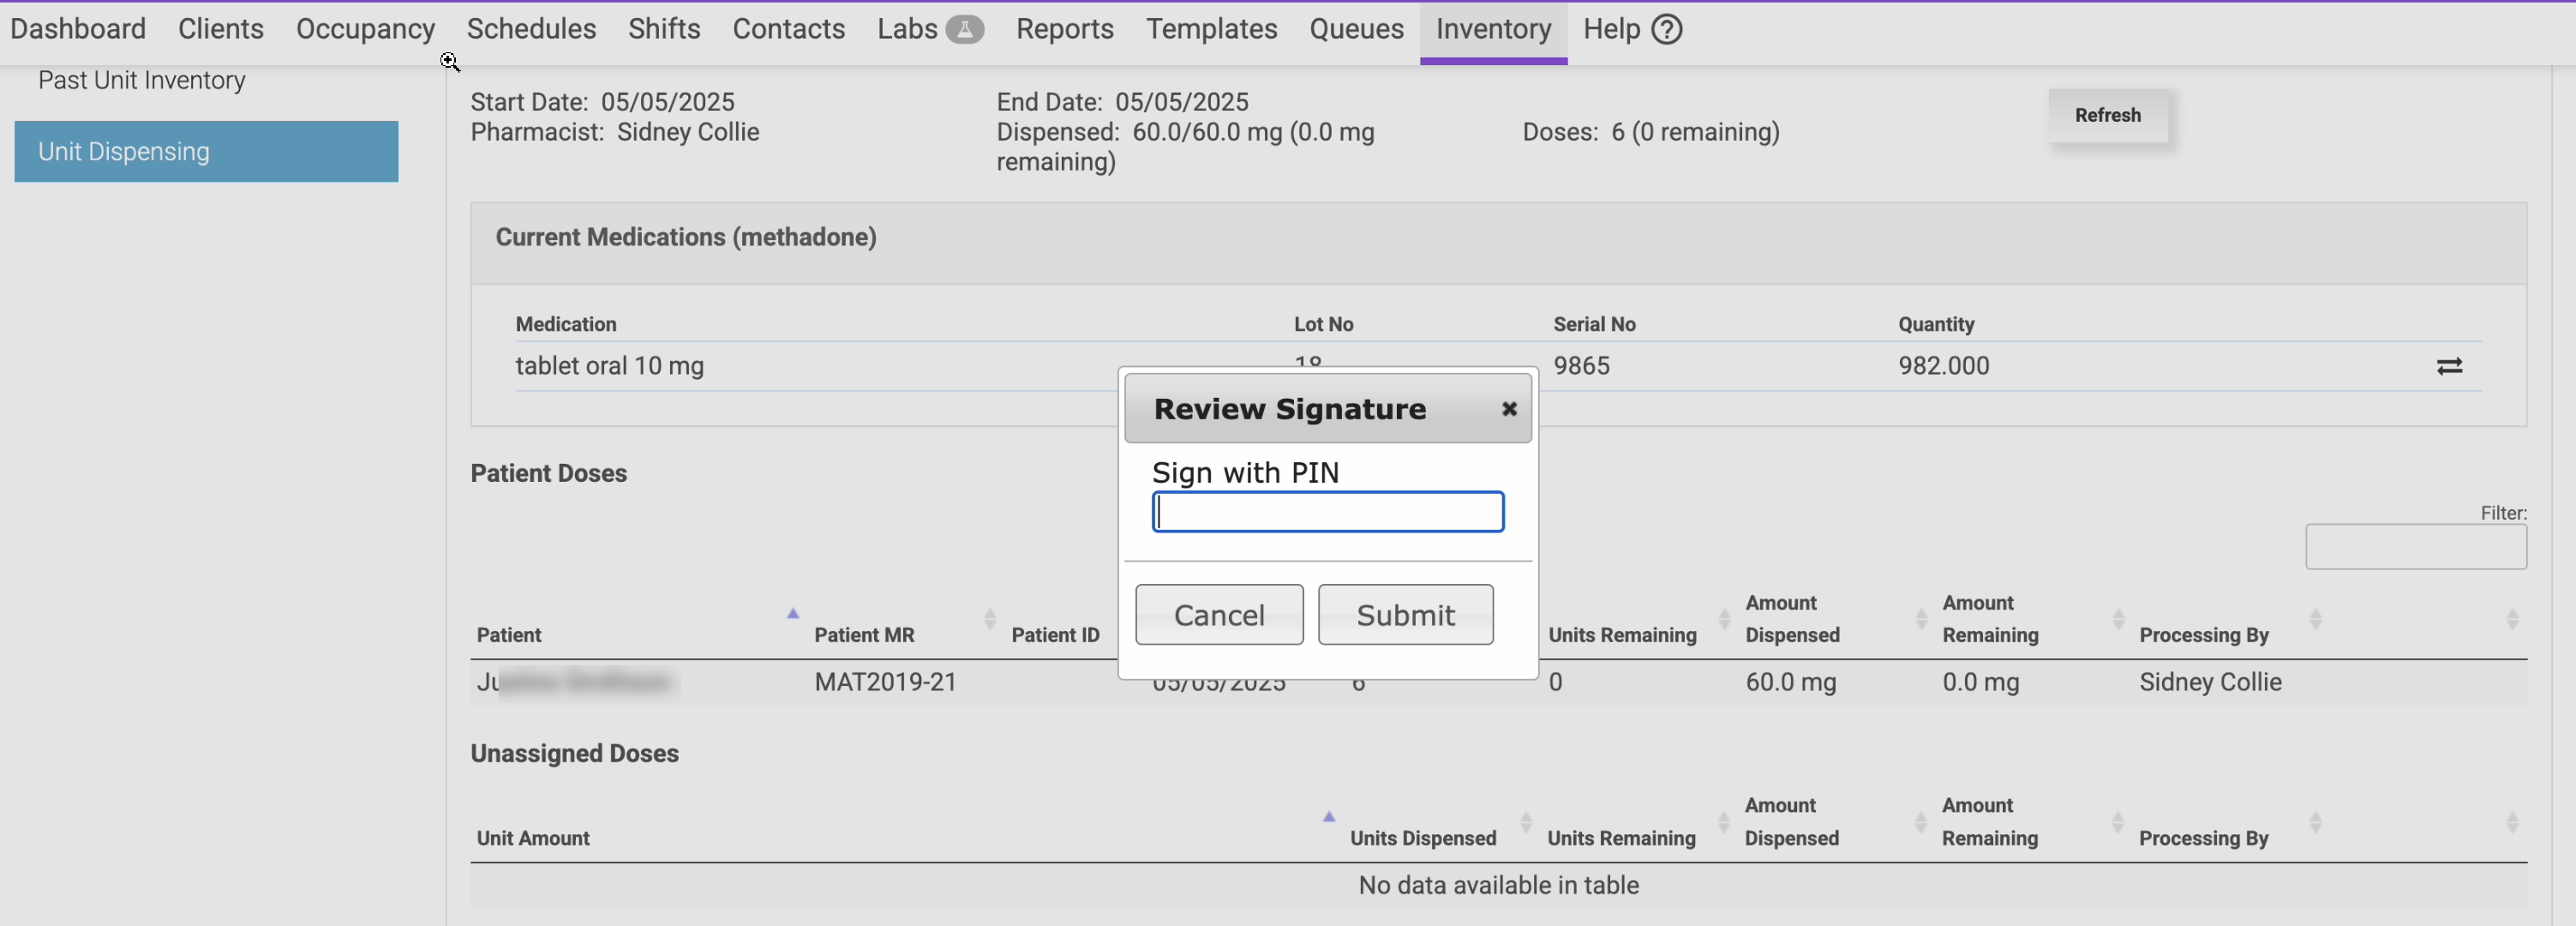Sort Patient Doses by Patient column
The width and height of the screenshot is (2576, 926).
coord(509,634)
